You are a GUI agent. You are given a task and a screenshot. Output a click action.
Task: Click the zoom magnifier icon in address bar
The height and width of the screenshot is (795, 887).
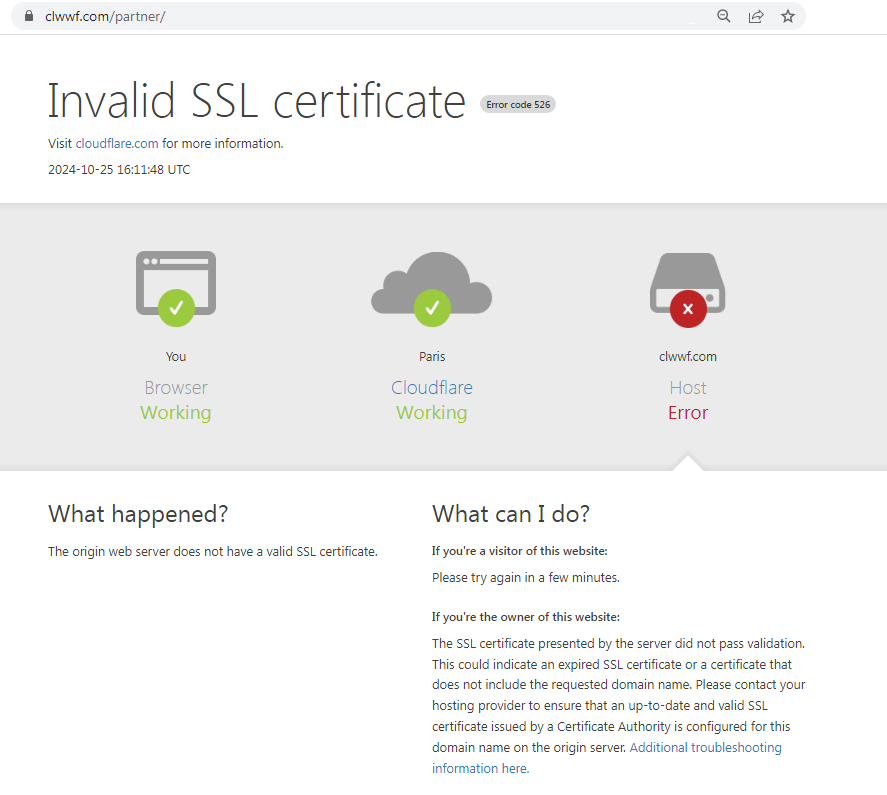tap(724, 16)
